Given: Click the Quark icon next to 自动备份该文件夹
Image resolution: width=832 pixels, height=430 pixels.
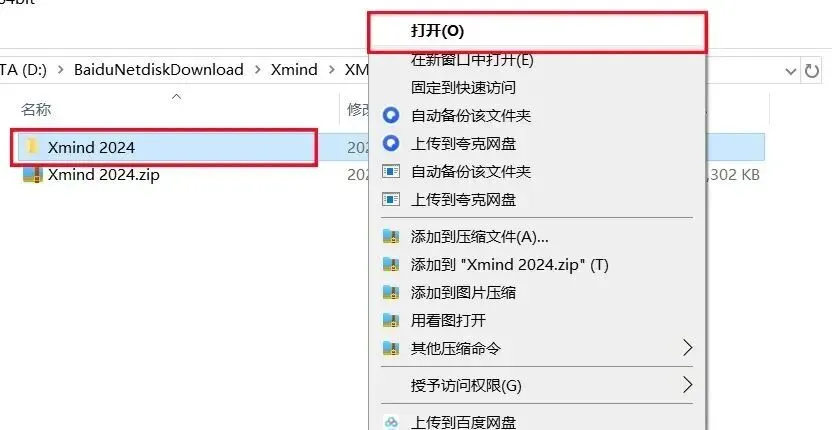Looking at the screenshot, I should click(391, 115).
